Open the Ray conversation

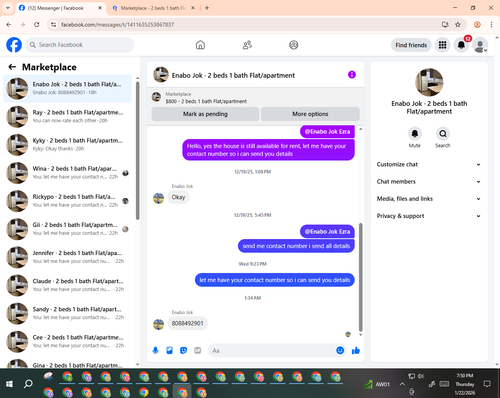point(67,116)
